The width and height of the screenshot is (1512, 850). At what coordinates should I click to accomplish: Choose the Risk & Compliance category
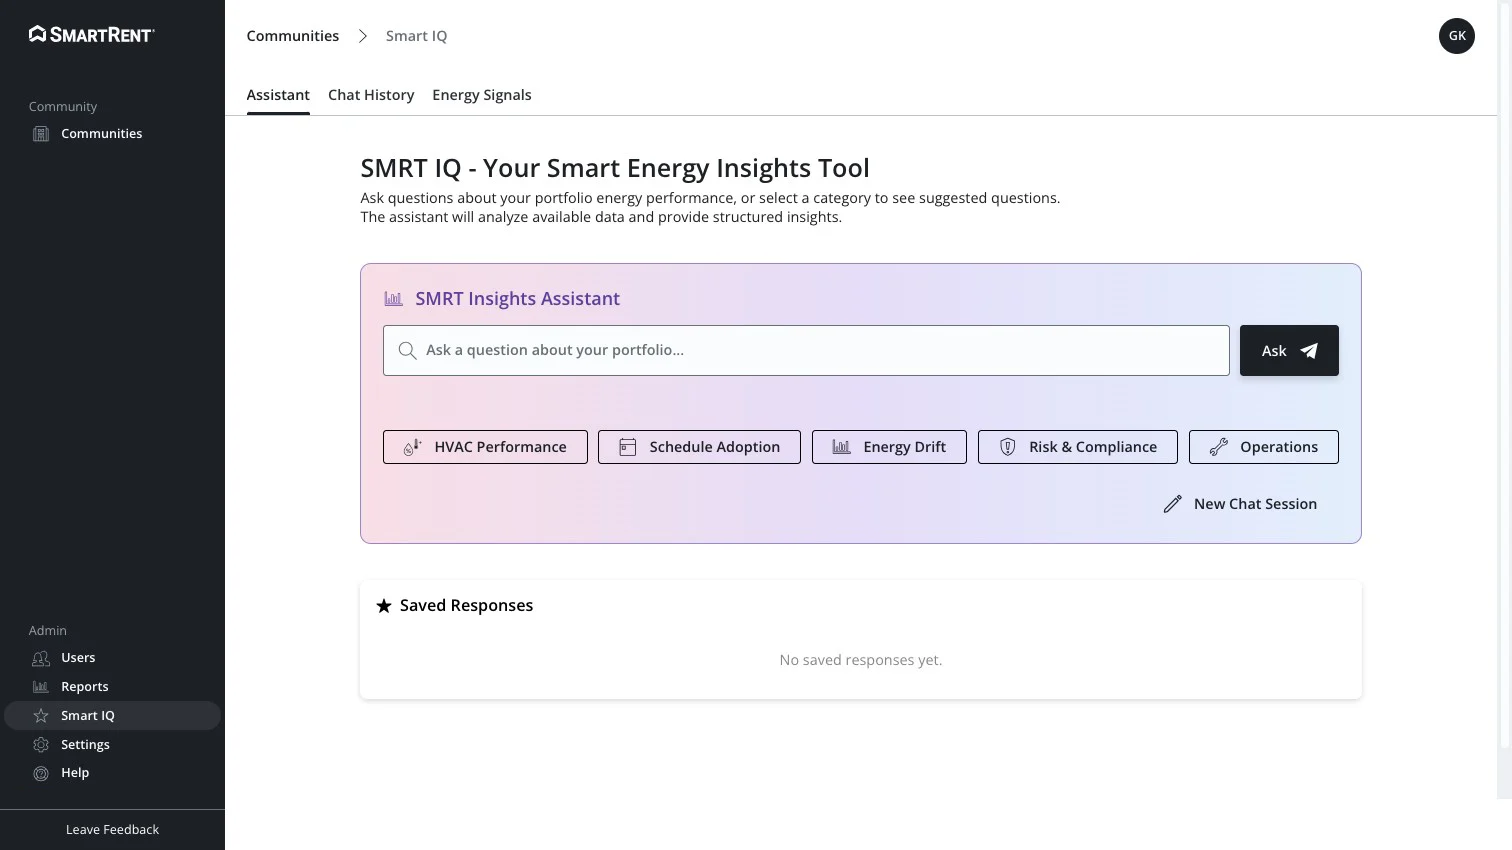[1077, 447]
